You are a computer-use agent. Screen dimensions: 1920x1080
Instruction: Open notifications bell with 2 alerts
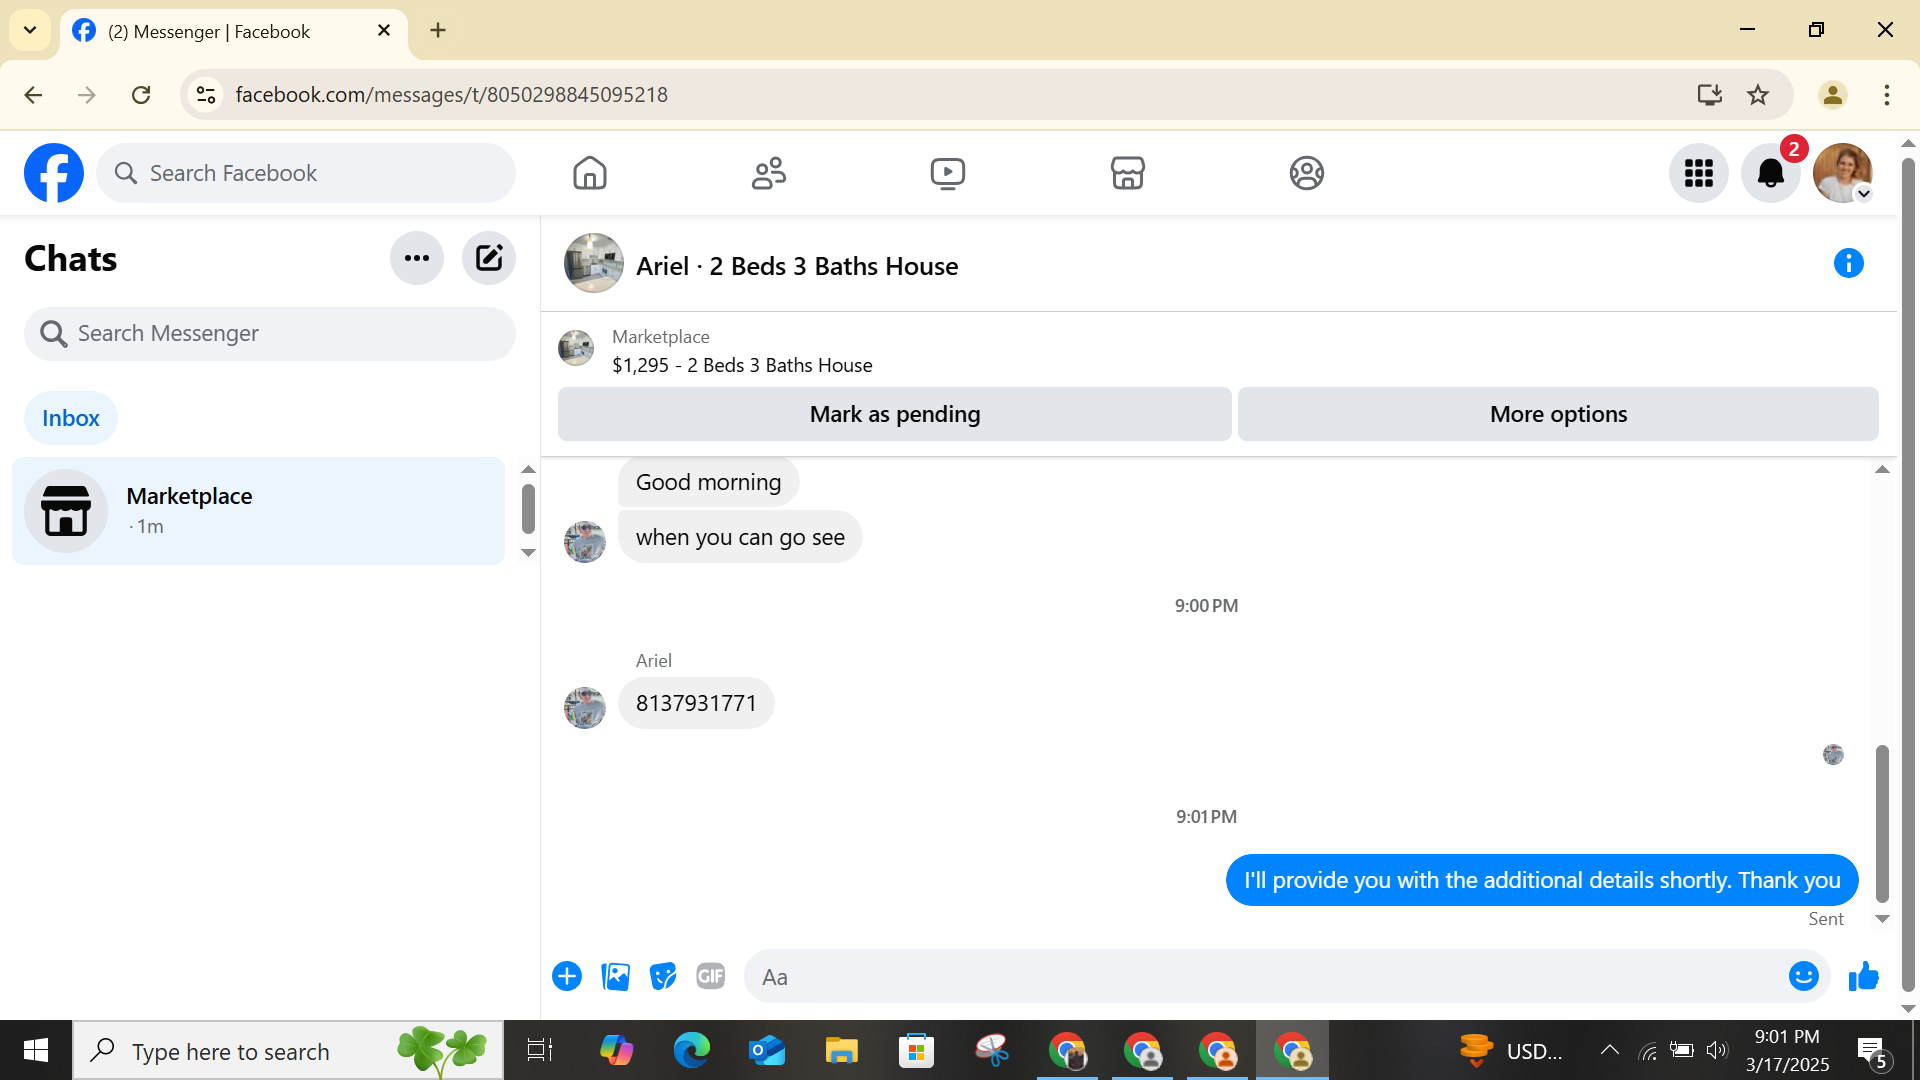(x=1771, y=173)
